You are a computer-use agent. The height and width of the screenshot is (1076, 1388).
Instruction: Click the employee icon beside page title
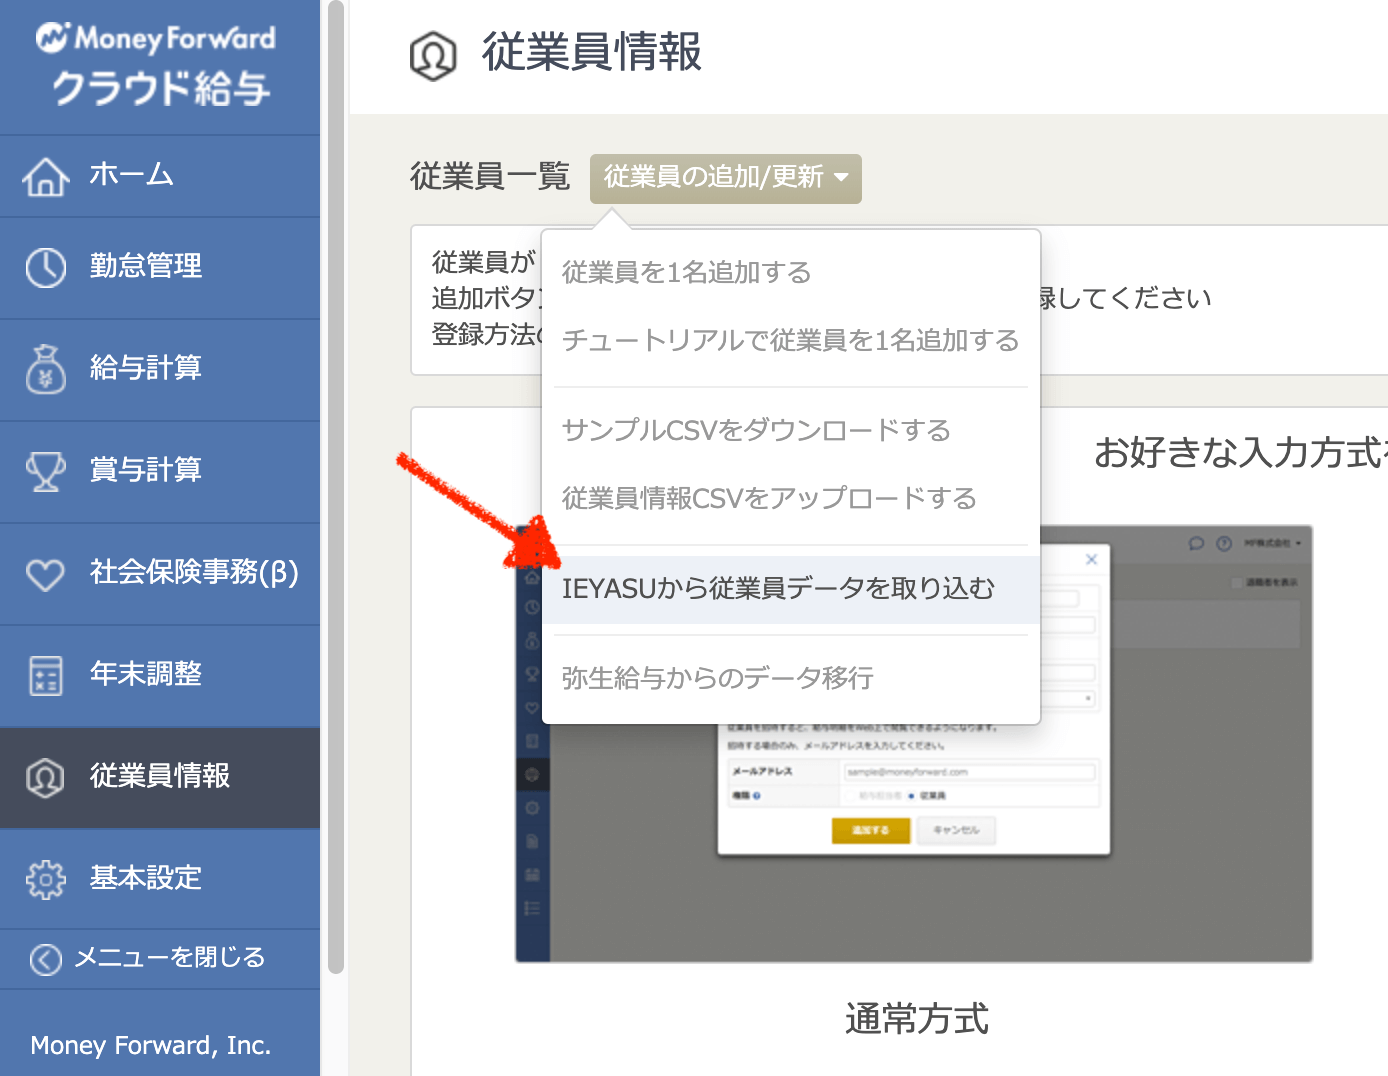(x=433, y=55)
